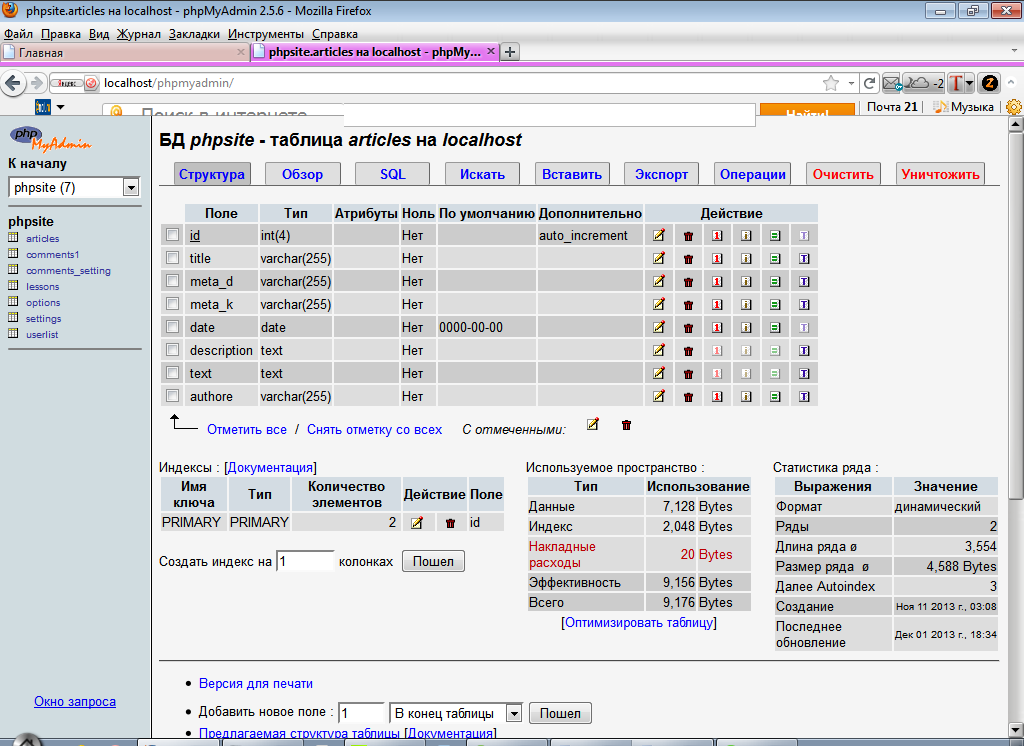Screen dimensions: 1024x746
Task: Click the Отметить все link
Action: (x=247, y=430)
